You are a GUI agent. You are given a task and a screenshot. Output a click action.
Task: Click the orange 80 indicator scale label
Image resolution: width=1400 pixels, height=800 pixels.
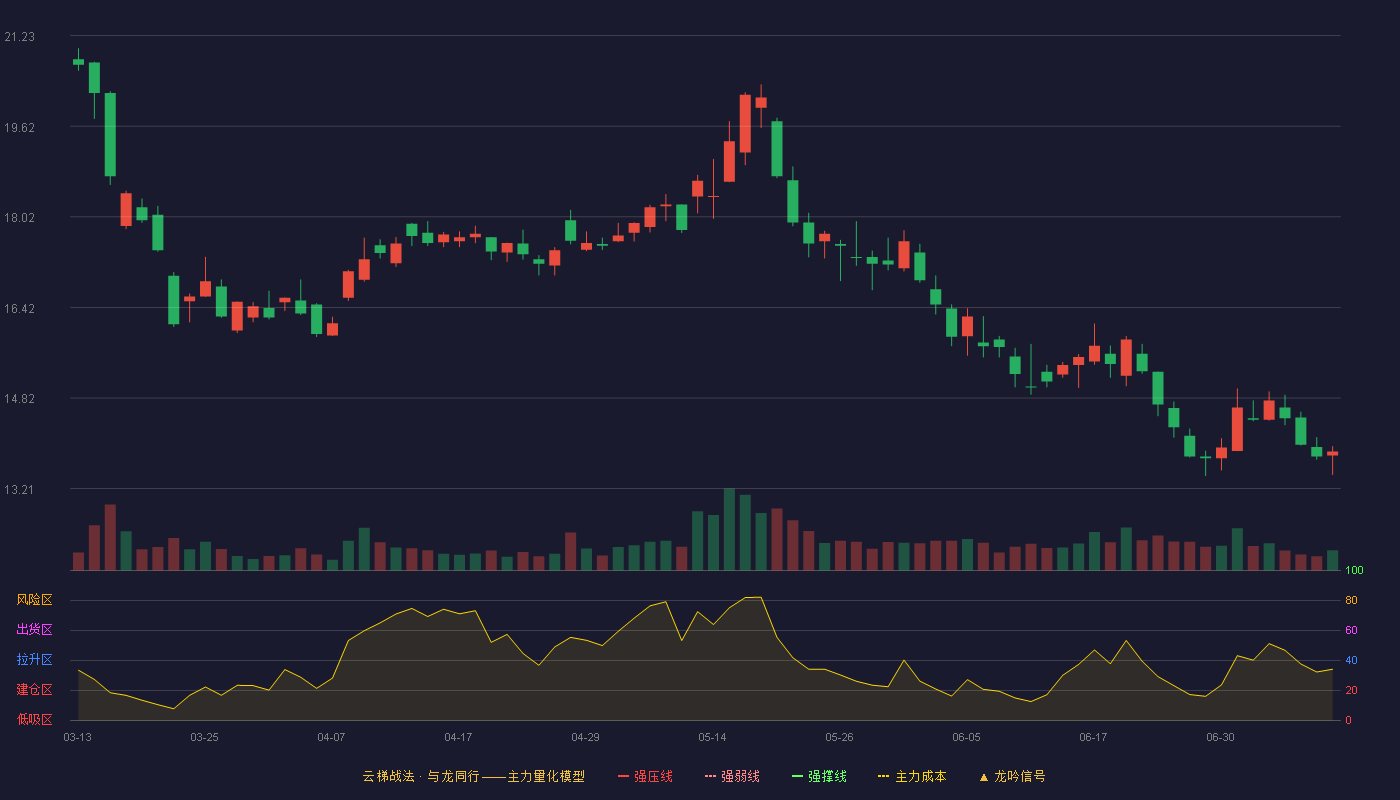point(1351,600)
